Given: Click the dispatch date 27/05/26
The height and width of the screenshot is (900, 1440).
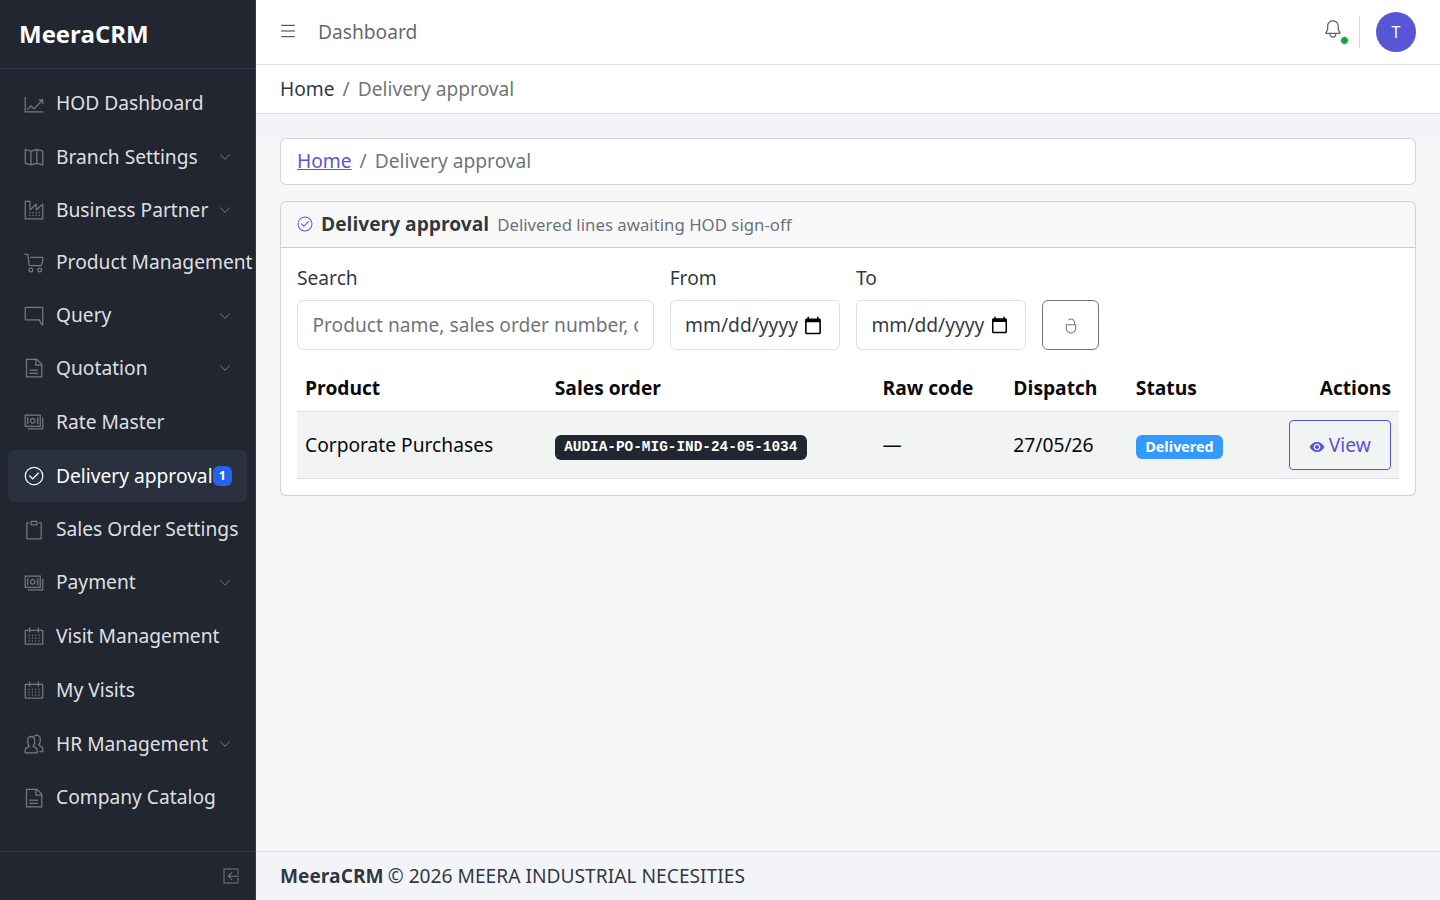Looking at the screenshot, I should tap(1053, 445).
